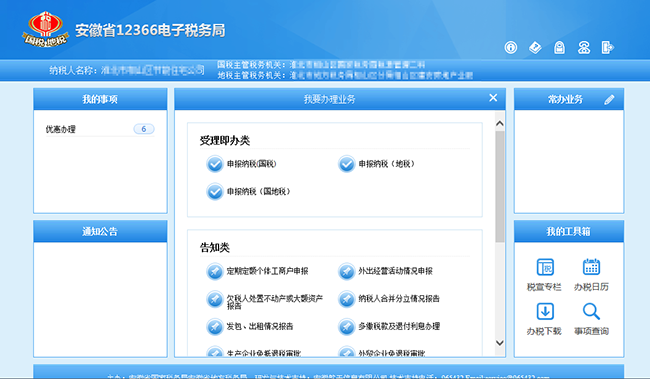This screenshot has height=379, width=650.
Task: Click 办税日历 label text
Action: click(591, 287)
